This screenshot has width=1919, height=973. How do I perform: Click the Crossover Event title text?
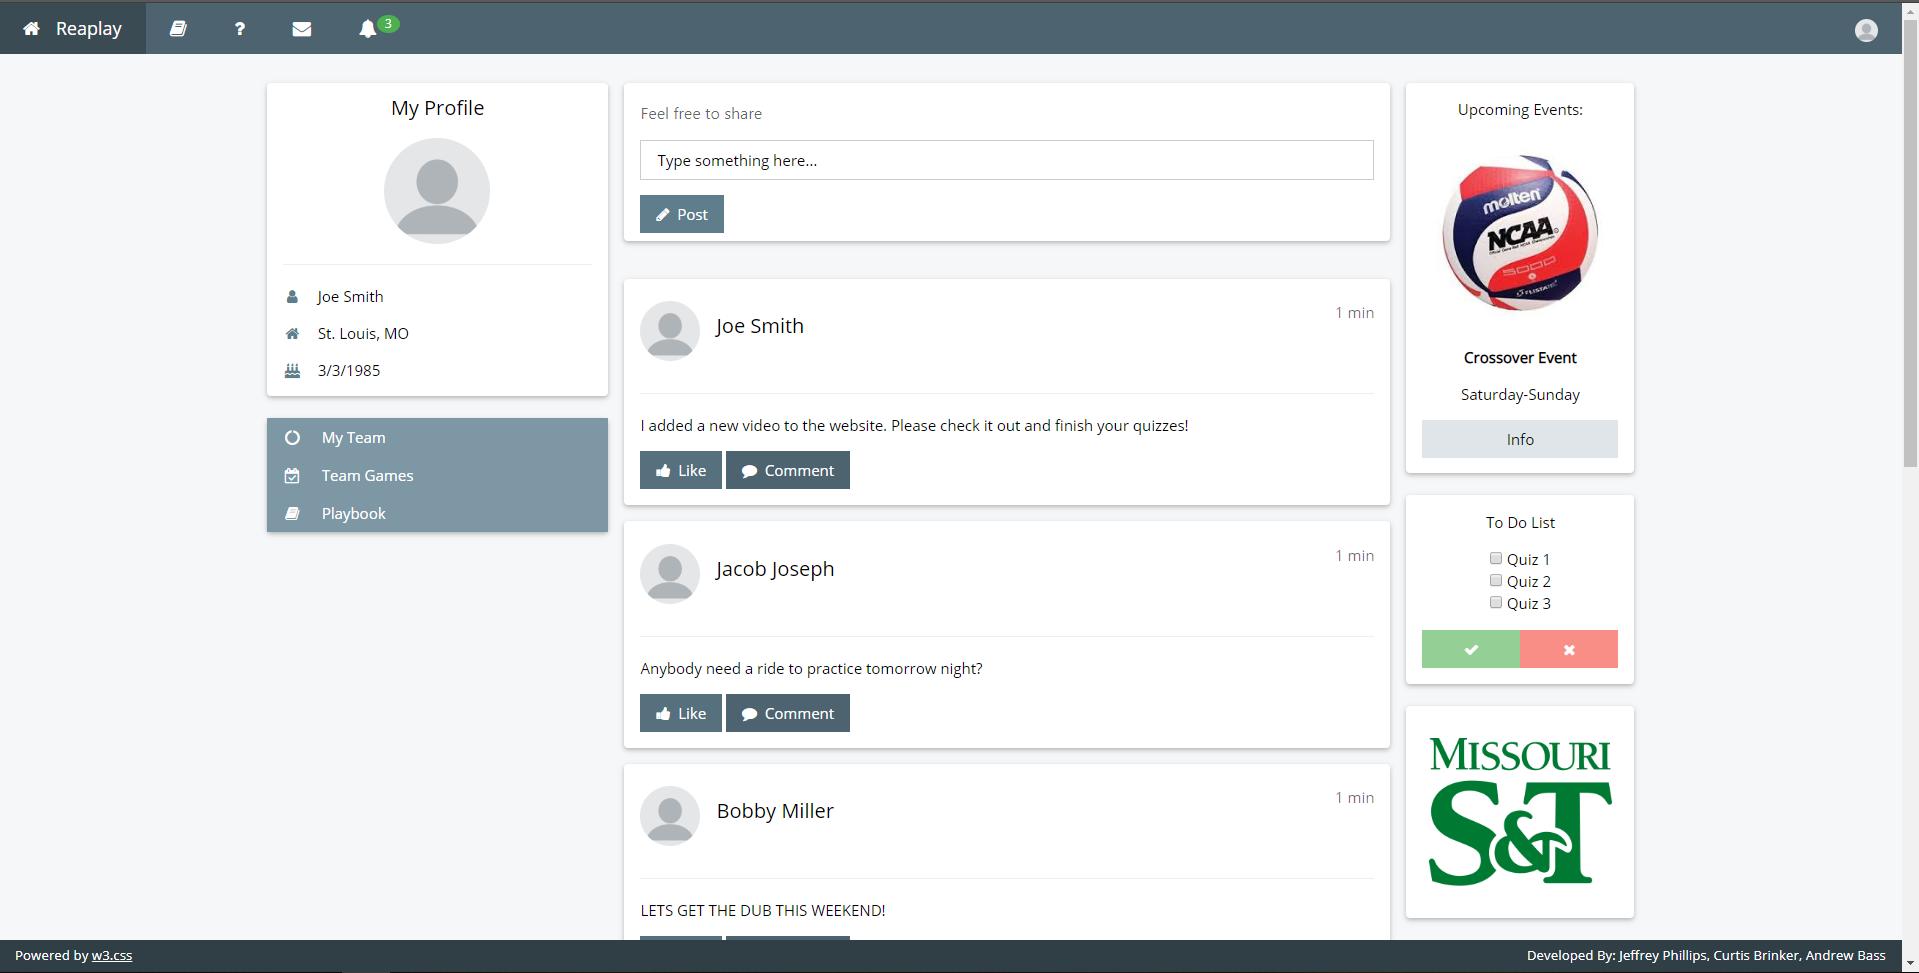(1520, 358)
